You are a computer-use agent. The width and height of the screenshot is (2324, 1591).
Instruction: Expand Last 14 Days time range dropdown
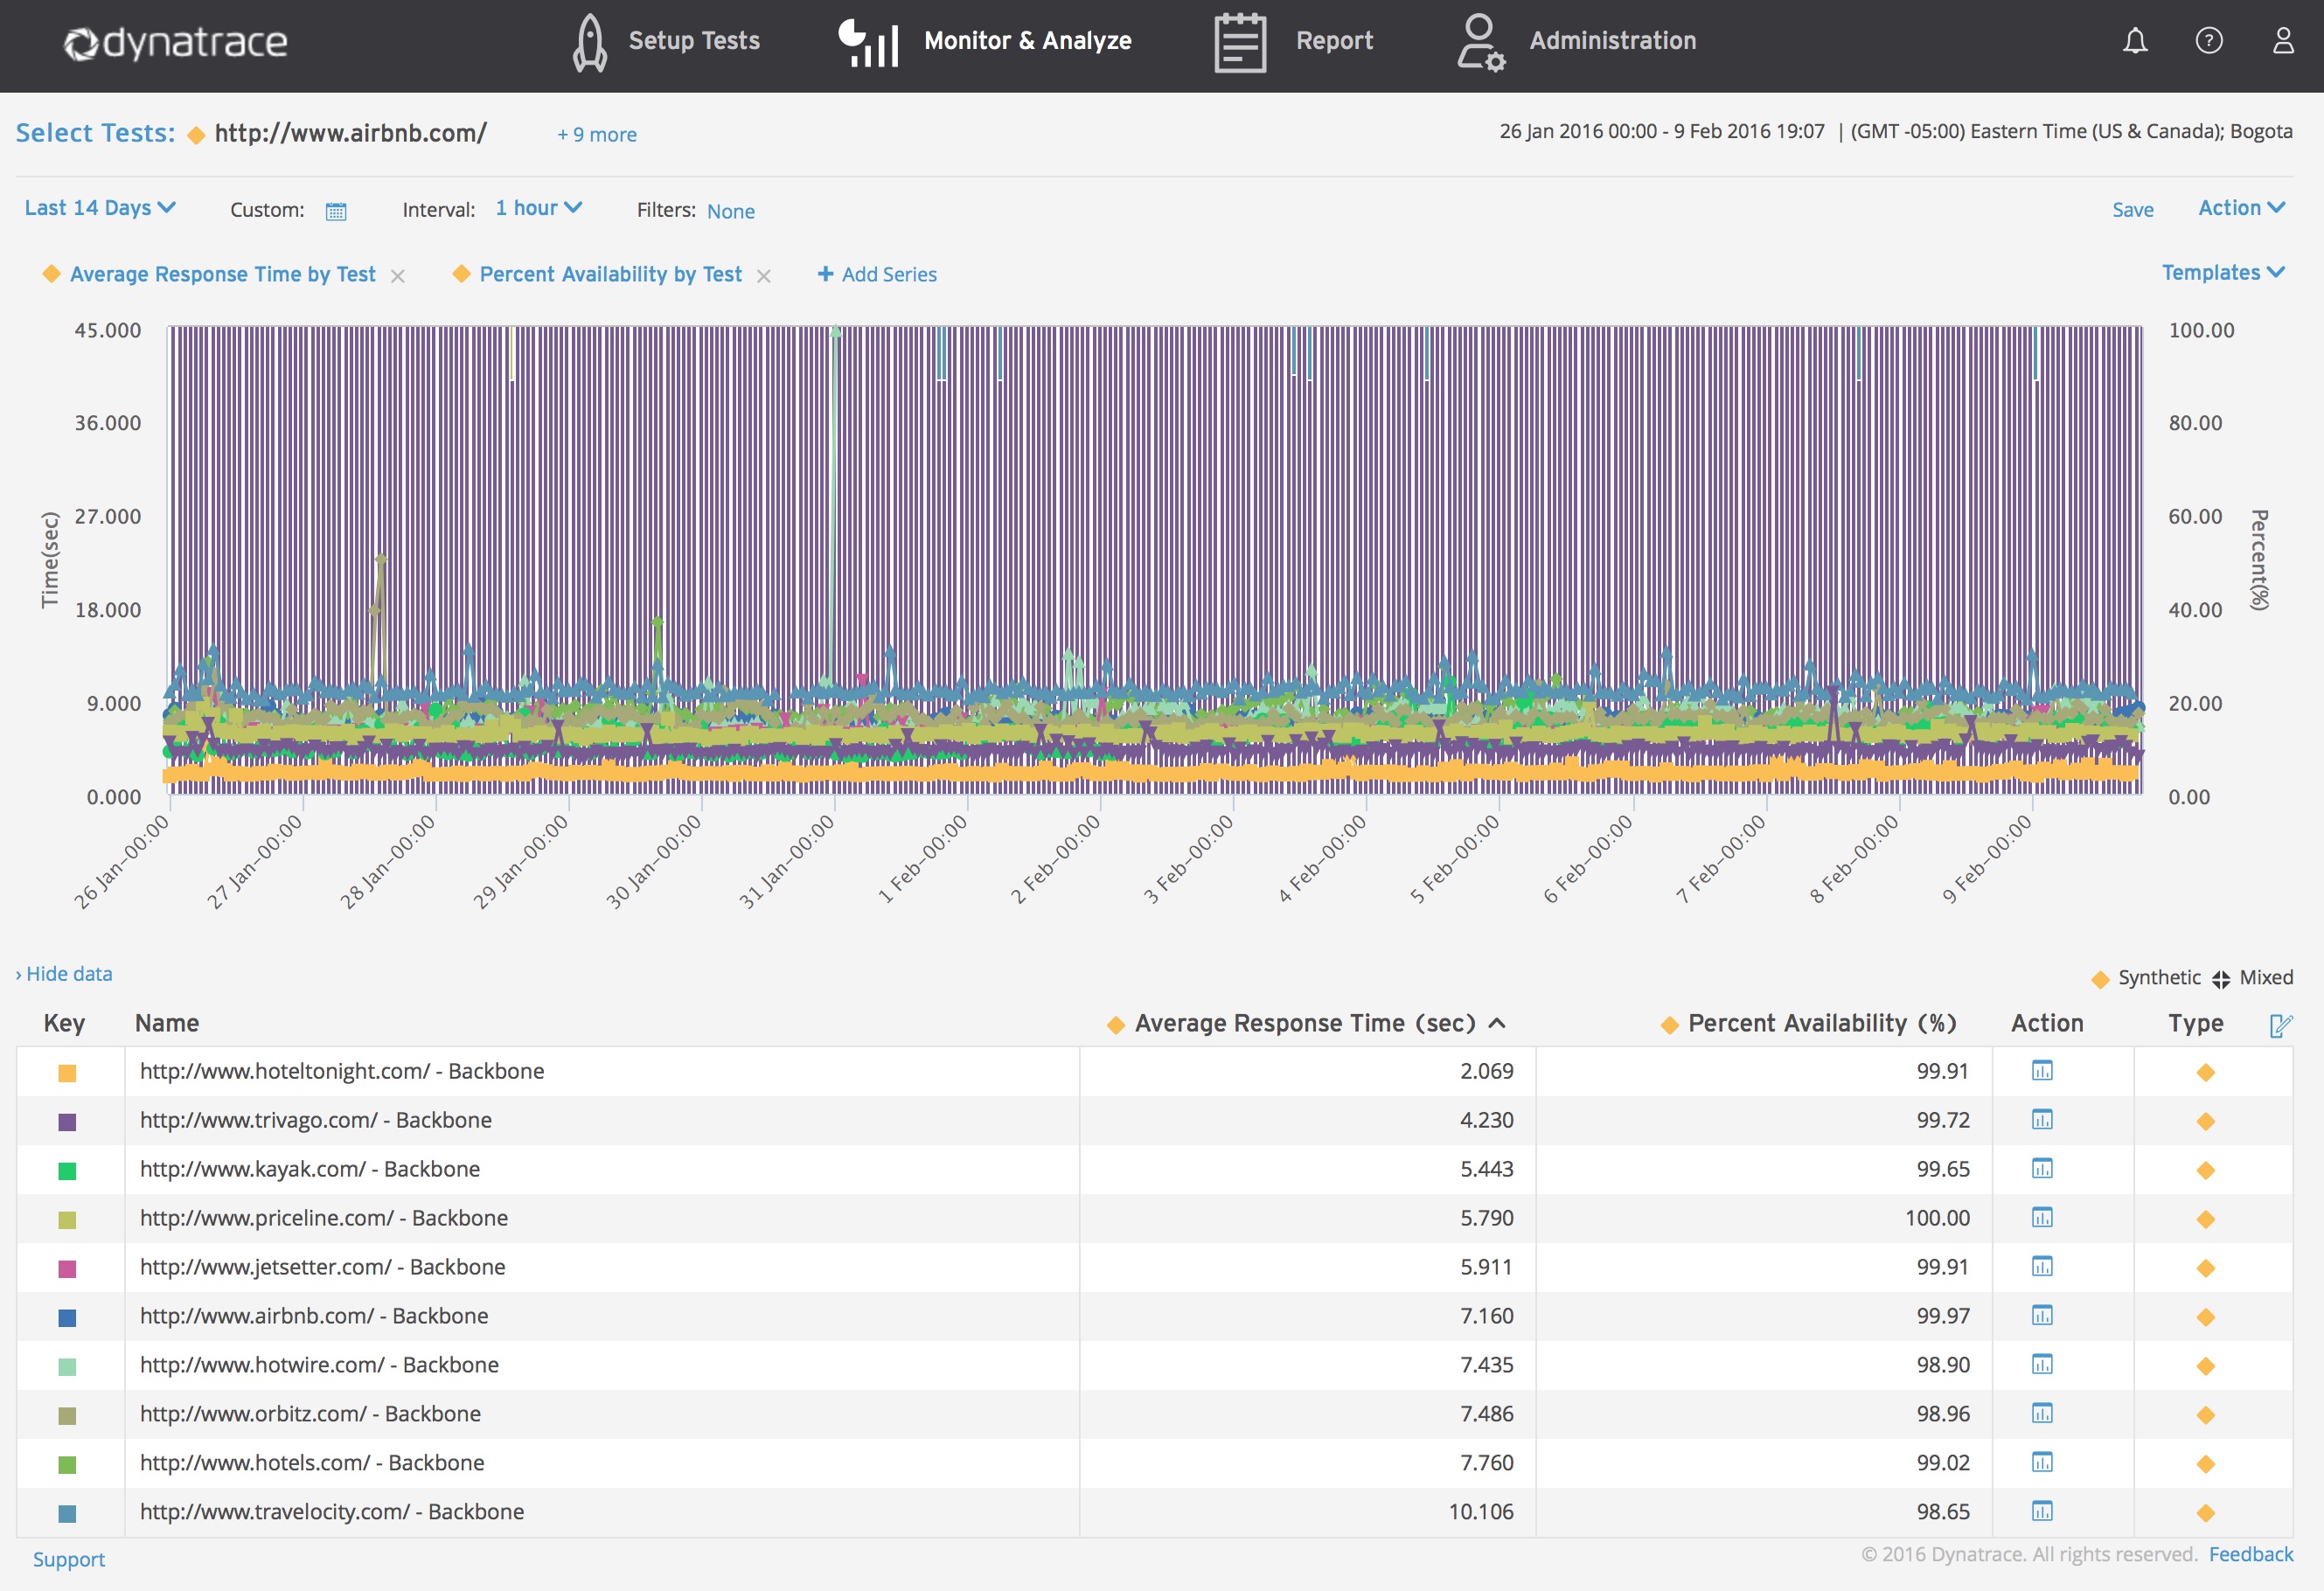click(100, 208)
